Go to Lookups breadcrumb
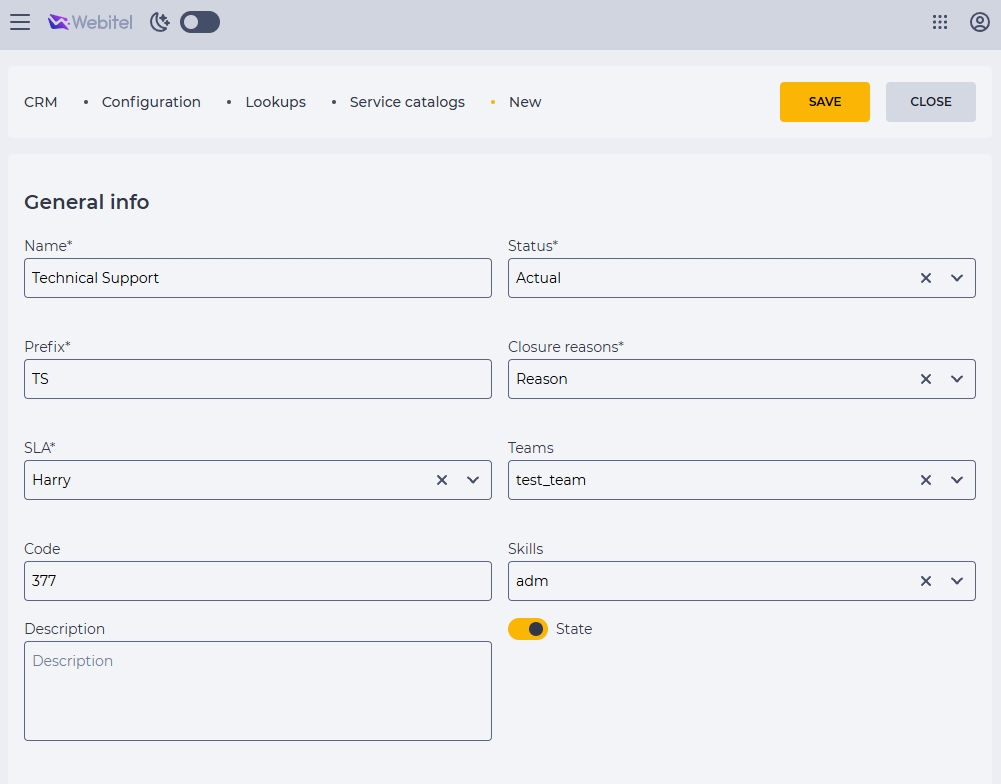Viewport: 1001px width, 784px height. (x=276, y=102)
